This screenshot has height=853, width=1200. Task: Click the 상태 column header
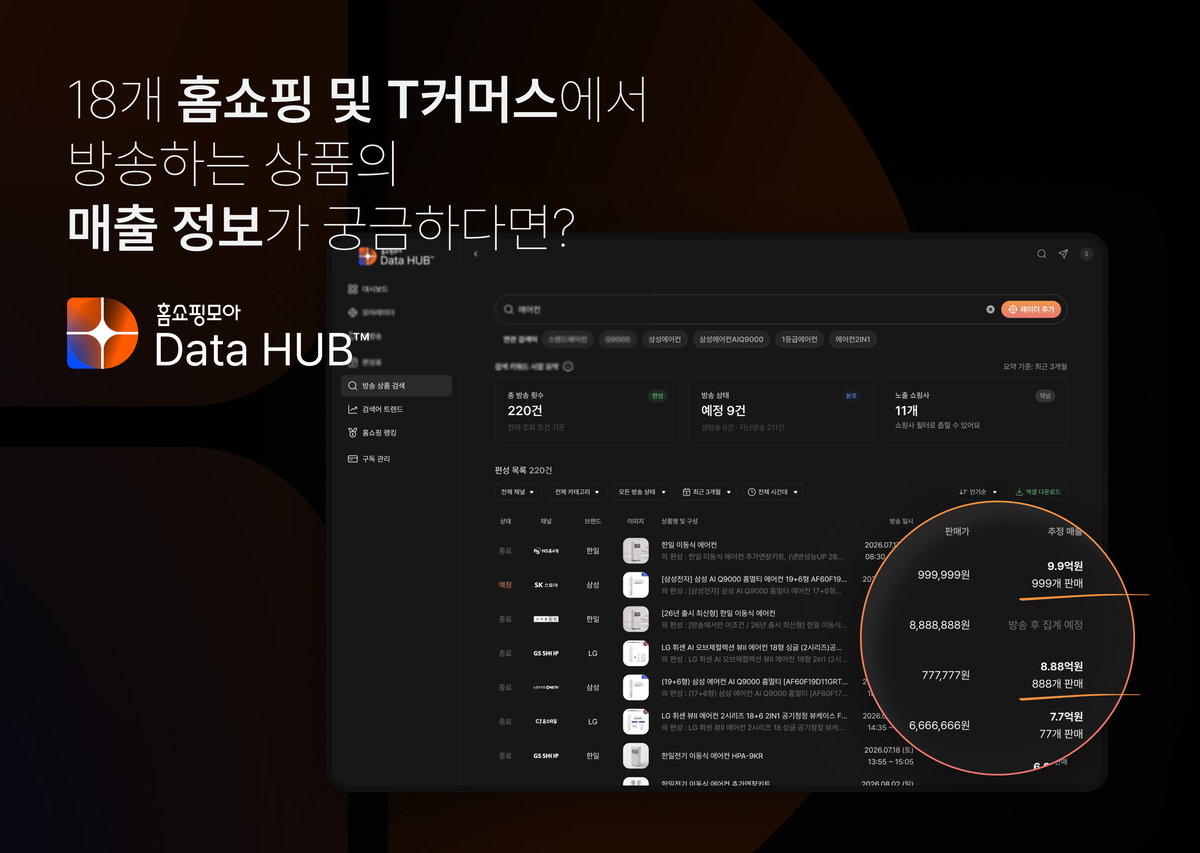click(x=505, y=521)
